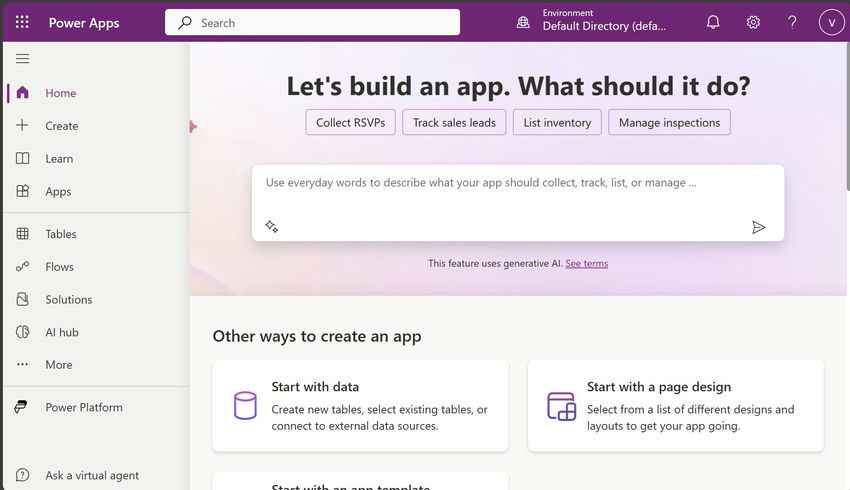Open Flows in navigation

coord(60,267)
